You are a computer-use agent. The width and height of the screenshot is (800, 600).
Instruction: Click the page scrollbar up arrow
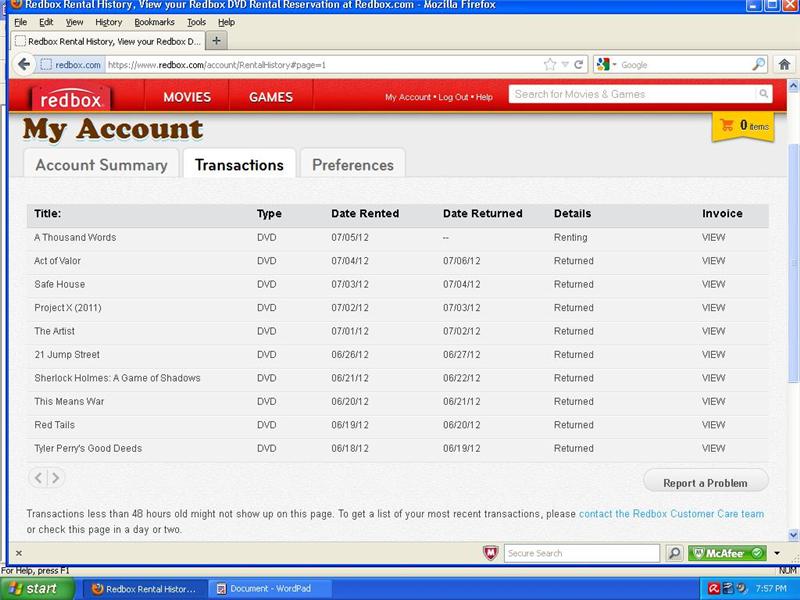click(x=793, y=86)
